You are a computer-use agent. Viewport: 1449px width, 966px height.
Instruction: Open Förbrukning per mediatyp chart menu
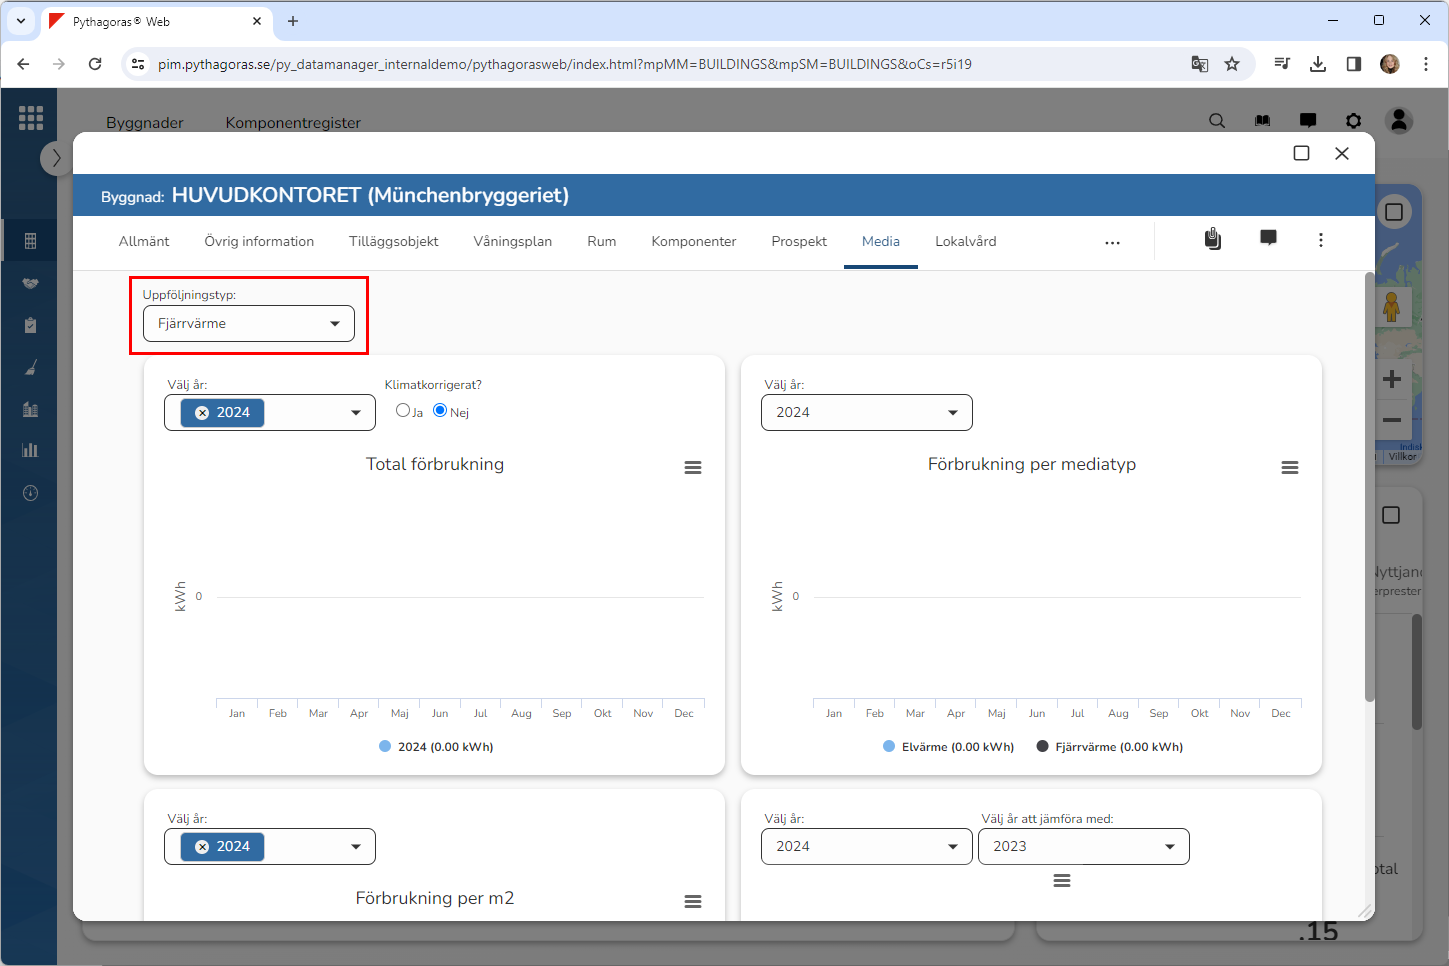pyautogui.click(x=1289, y=468)
